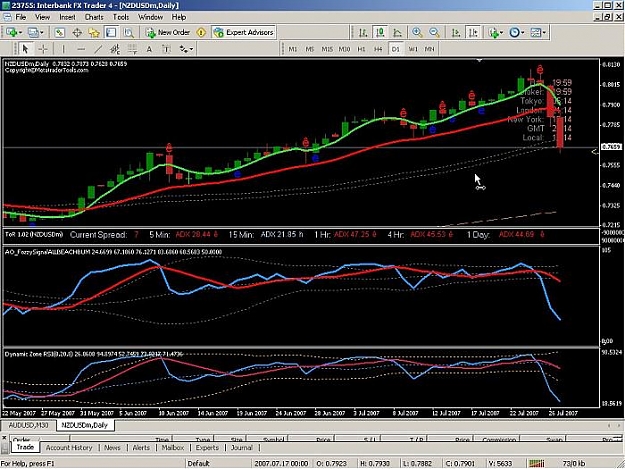Viewport: 625px width, 469px height.
Task: Select the Equidistant Channel tool
Action: coord(115,49)
